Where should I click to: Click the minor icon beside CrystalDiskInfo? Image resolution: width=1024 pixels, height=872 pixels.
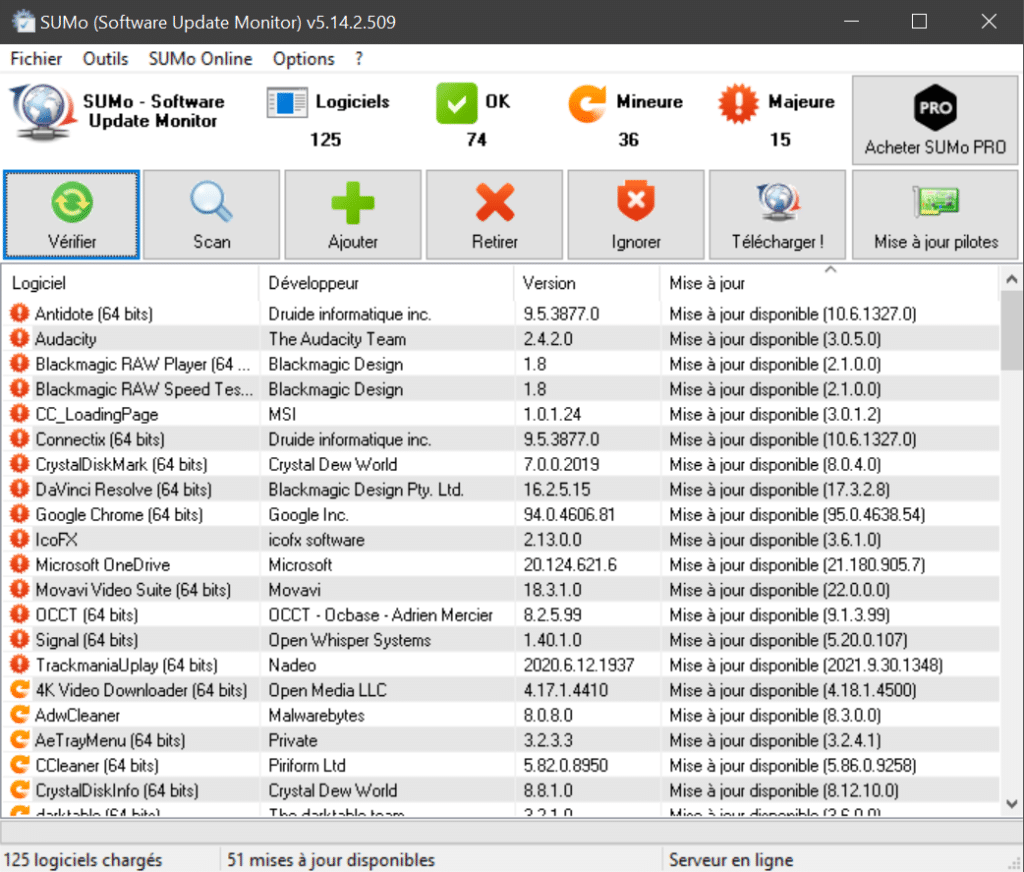(x=20, y=790)
